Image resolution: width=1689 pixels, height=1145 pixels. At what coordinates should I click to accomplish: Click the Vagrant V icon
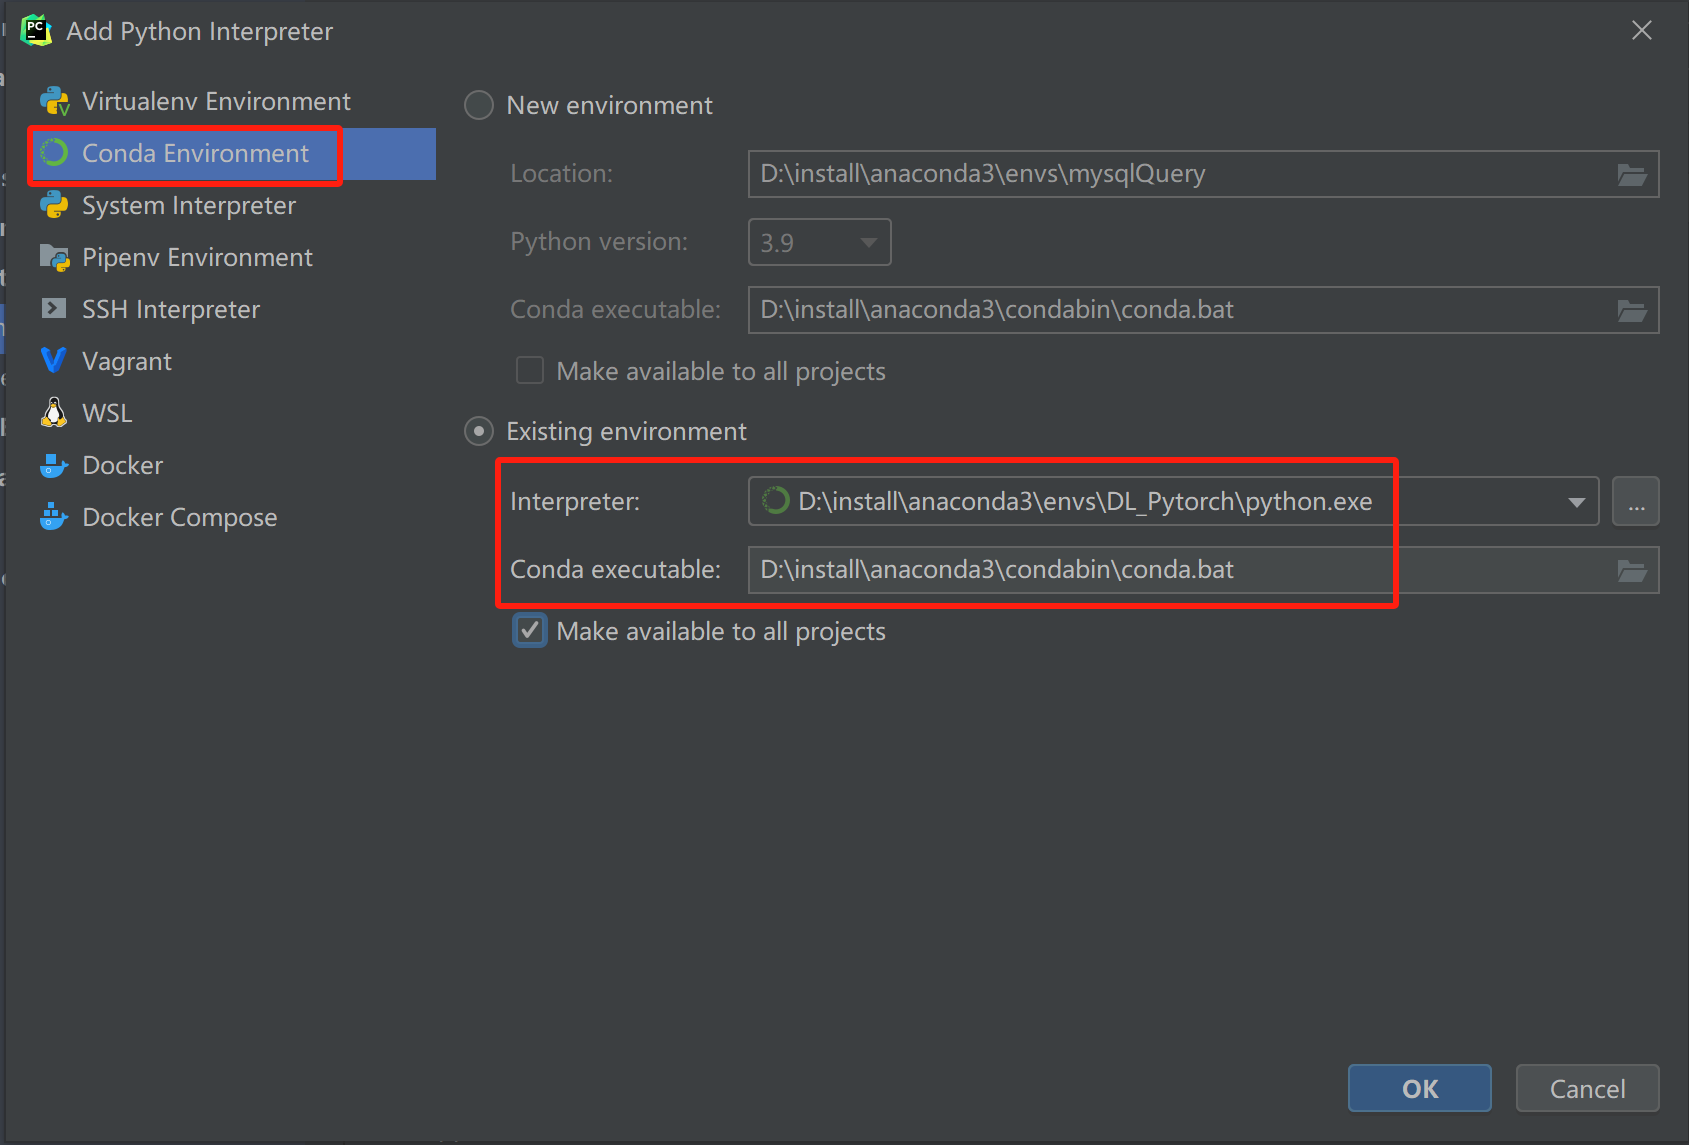(54, 361)
